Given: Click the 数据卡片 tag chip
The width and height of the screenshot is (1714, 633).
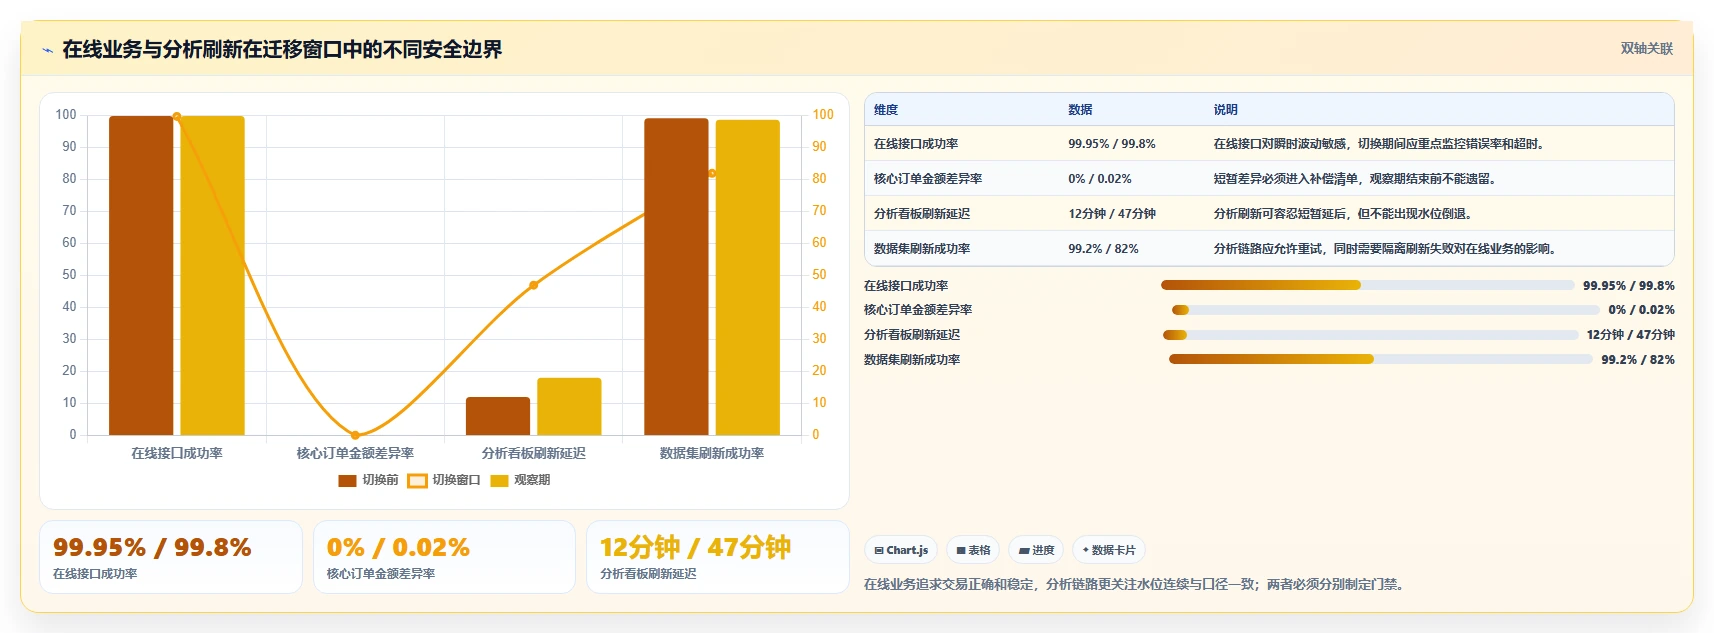Looking at the screenshot, I should point(1109,550).
